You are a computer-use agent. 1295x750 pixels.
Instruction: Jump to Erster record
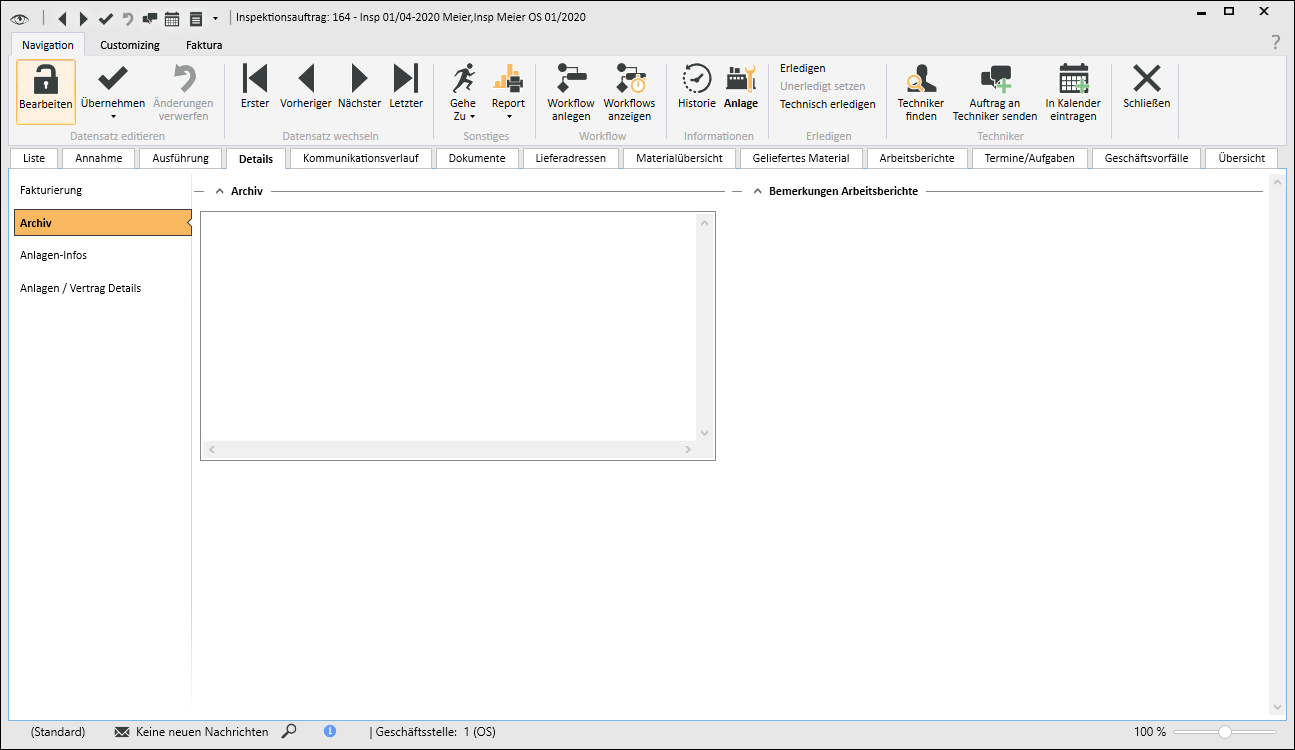click(x=255, y=86)
